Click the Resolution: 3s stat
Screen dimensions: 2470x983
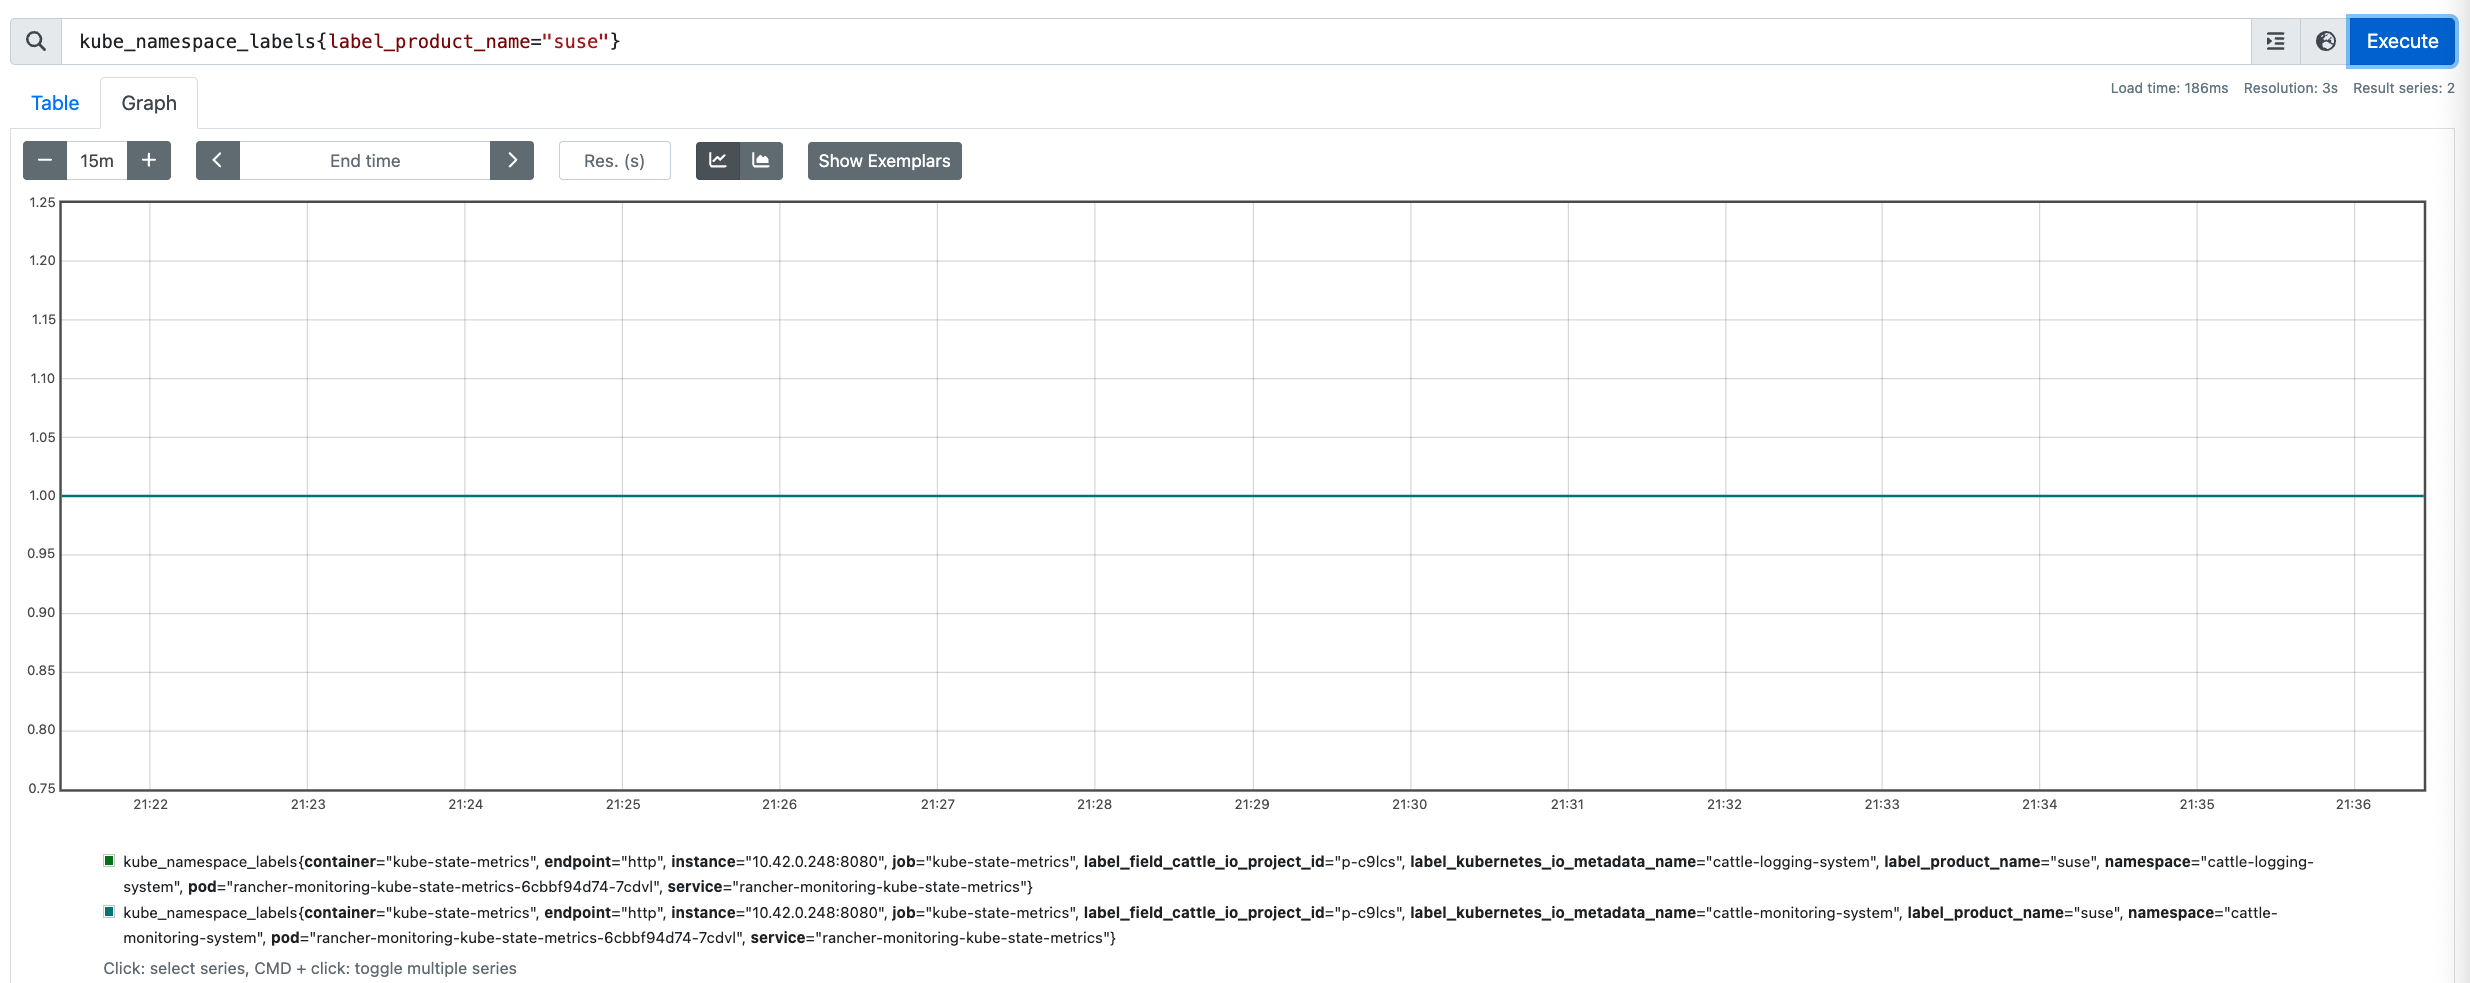click(x=2290, y=88)
